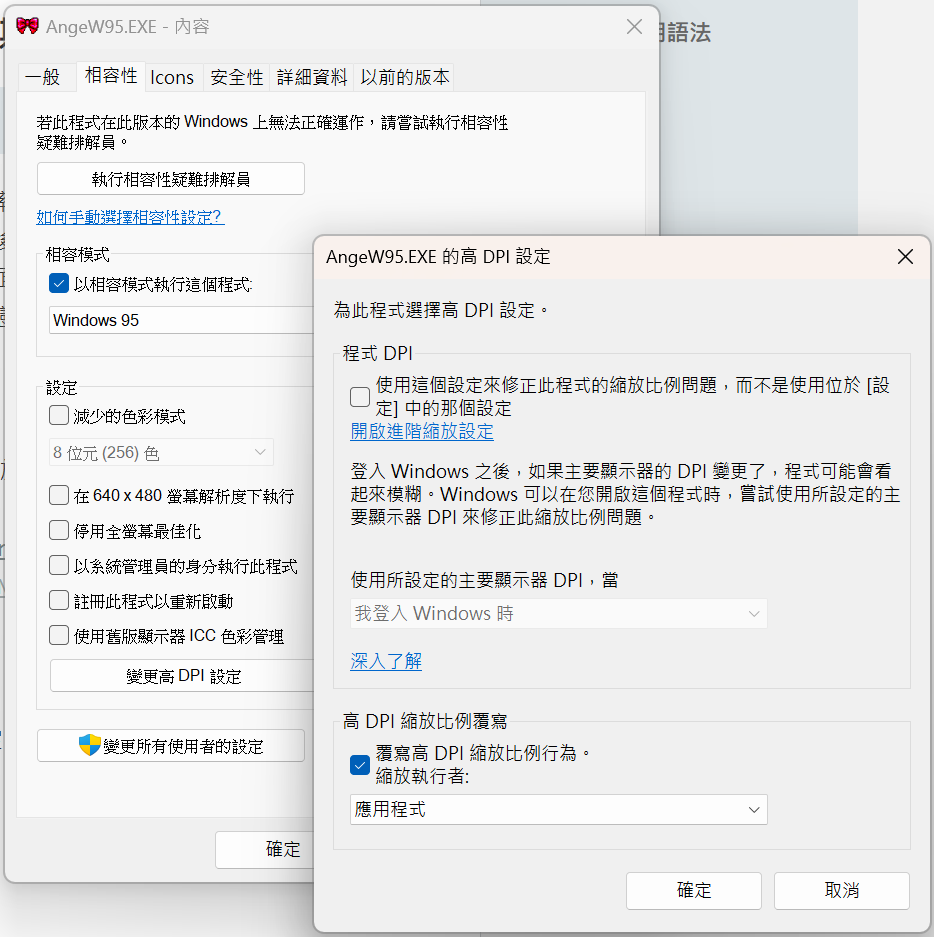Close the 高 DPI 設定 dialog
This screenshot has width=934, height=937.
(905, 256)
